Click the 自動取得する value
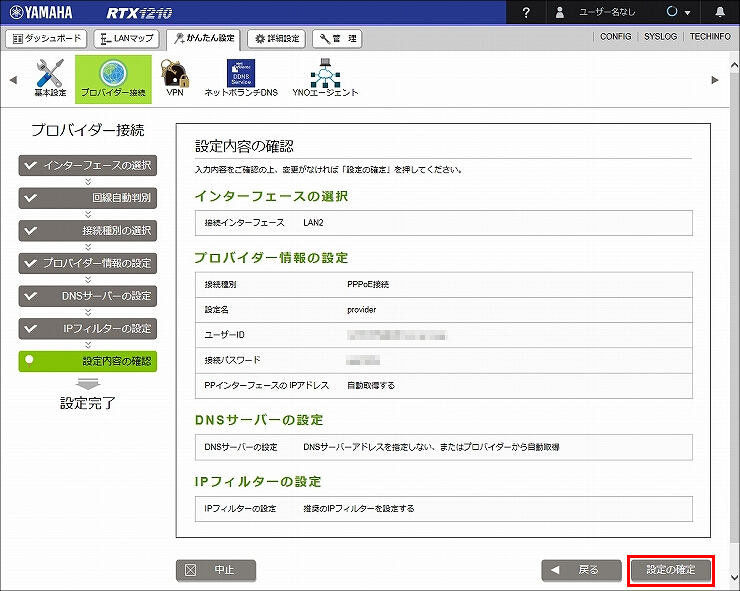The height and width of the screenshot is (591, 740). click(x=371, y=386)
